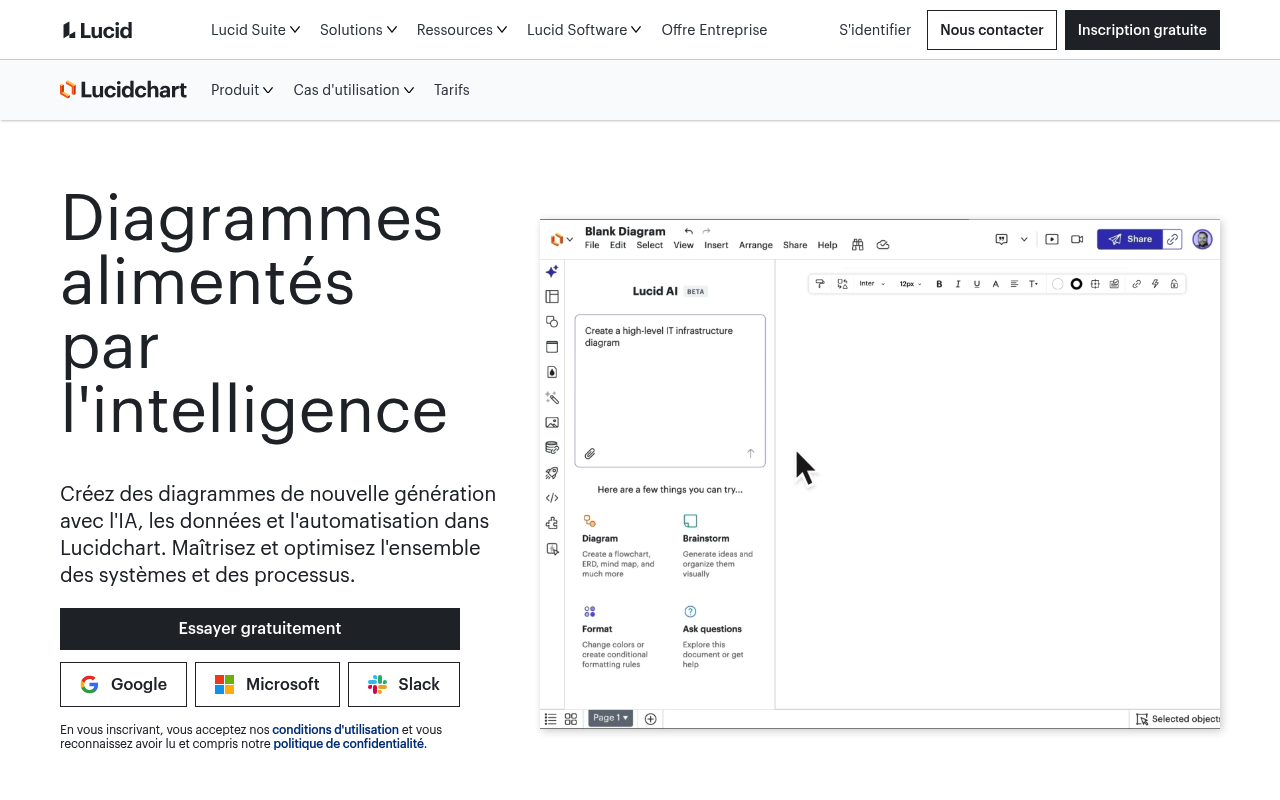Click Inscription gratuite button

point(1142,30)
